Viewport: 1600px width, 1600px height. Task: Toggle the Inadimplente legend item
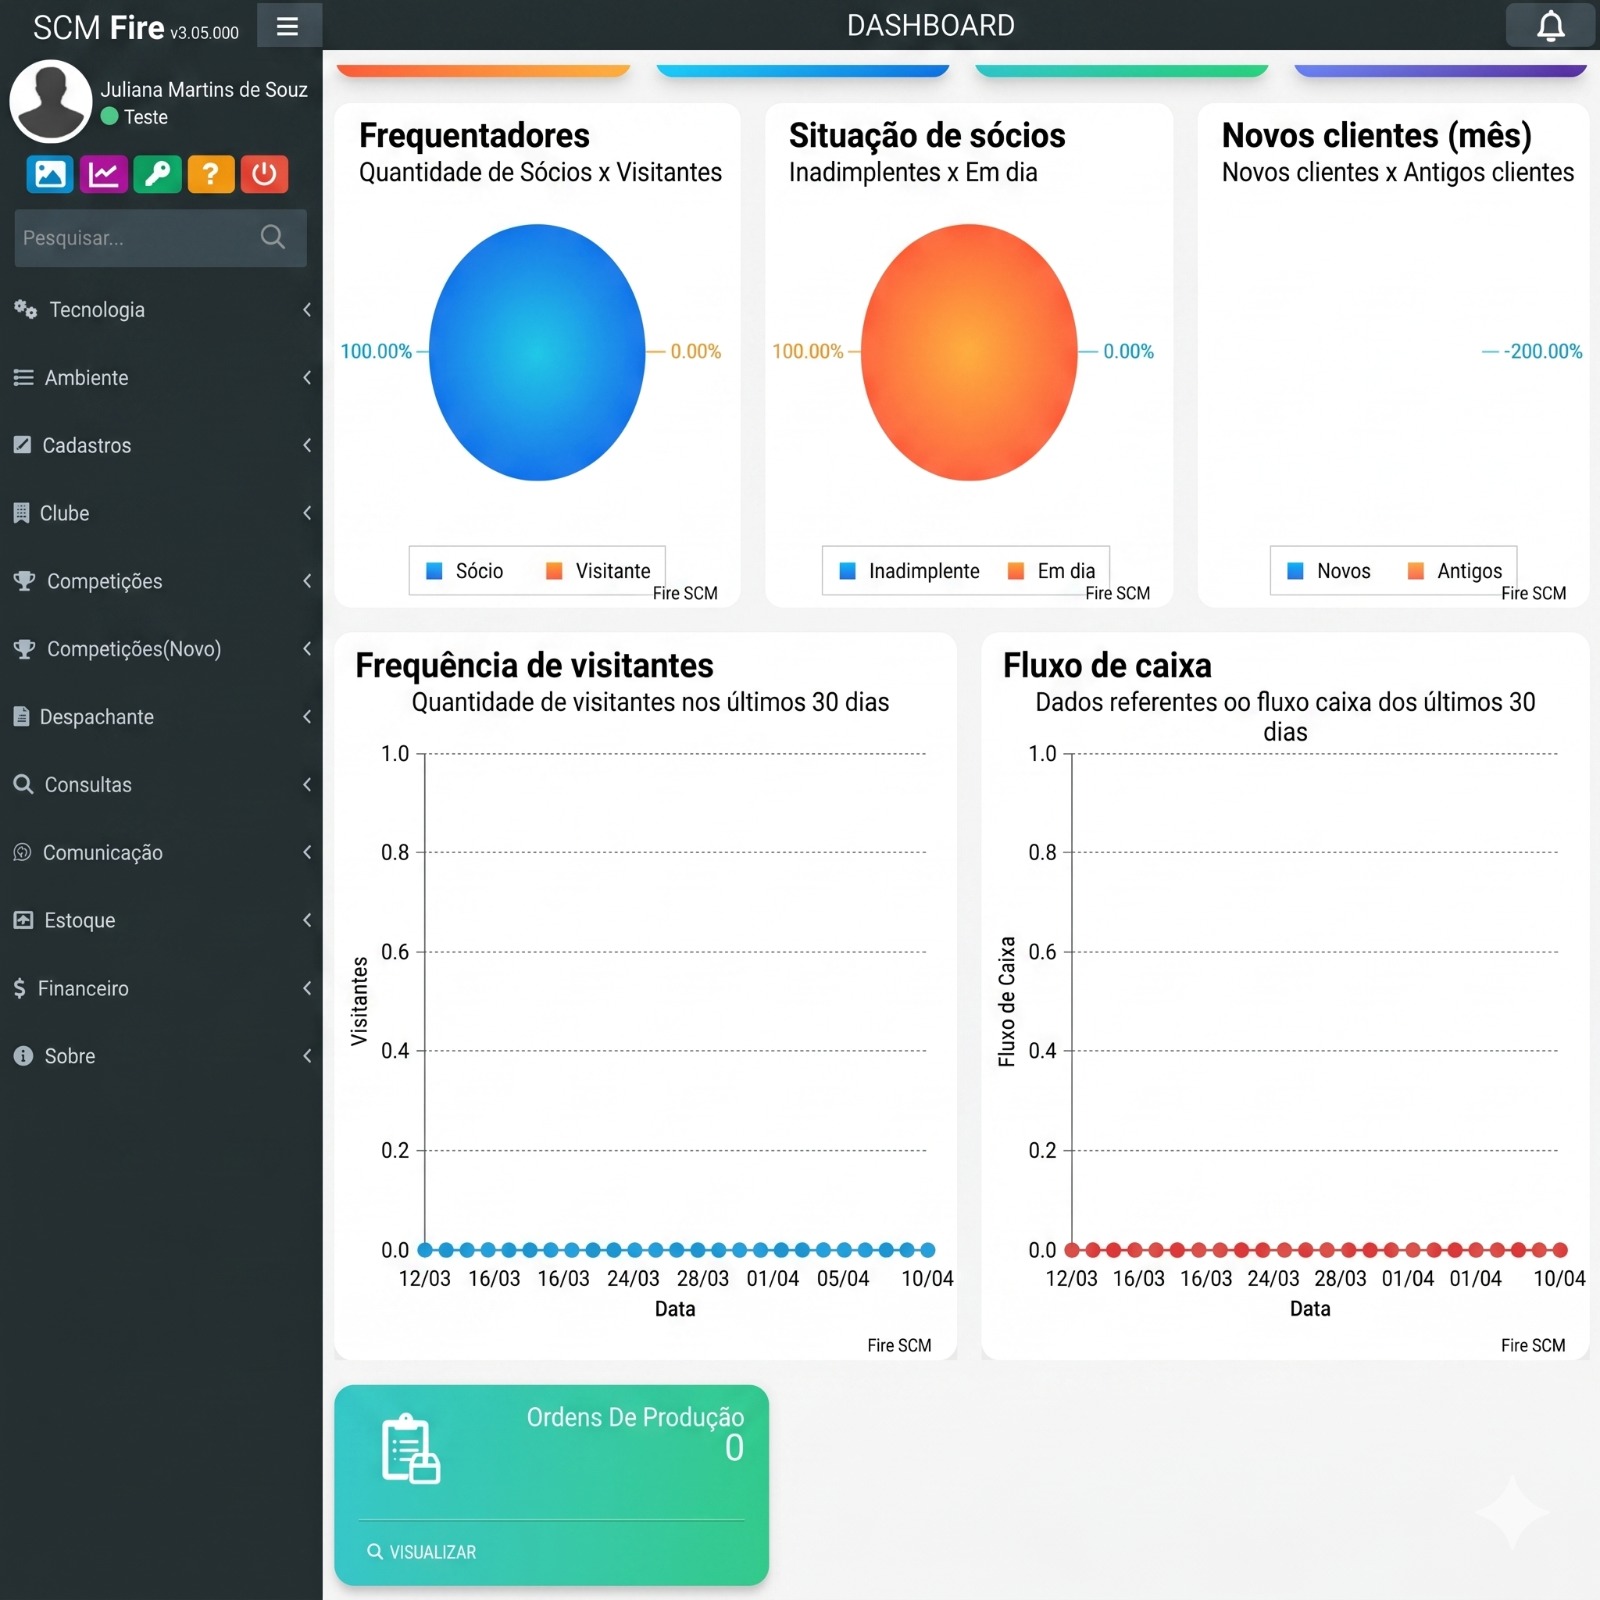910,571
